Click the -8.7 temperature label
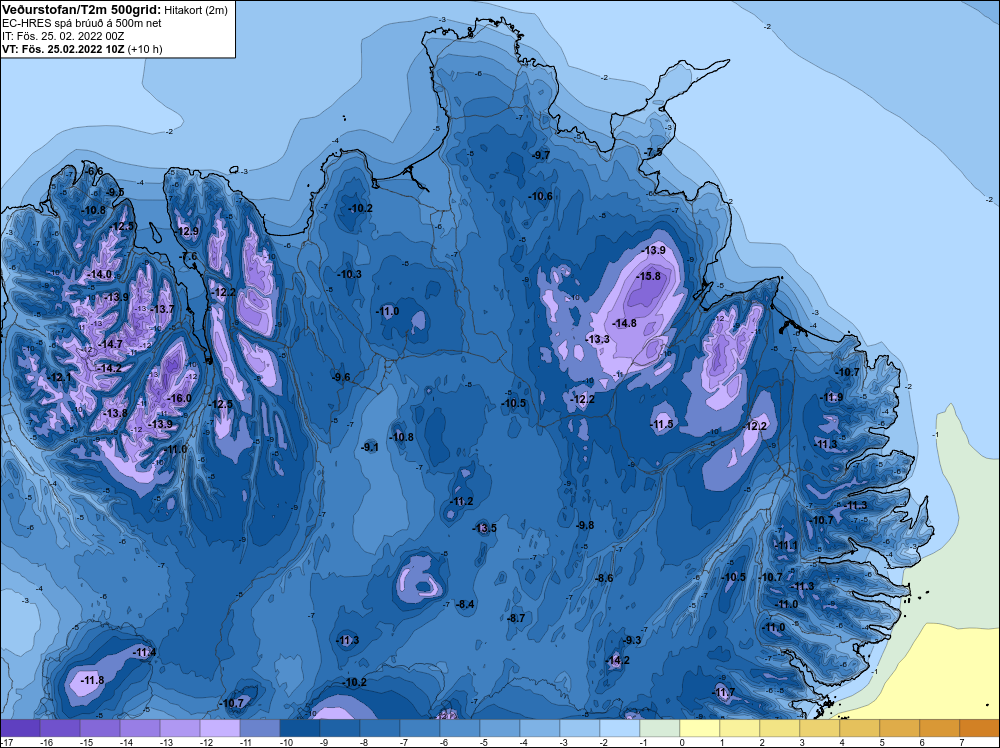 pos(516,618)
